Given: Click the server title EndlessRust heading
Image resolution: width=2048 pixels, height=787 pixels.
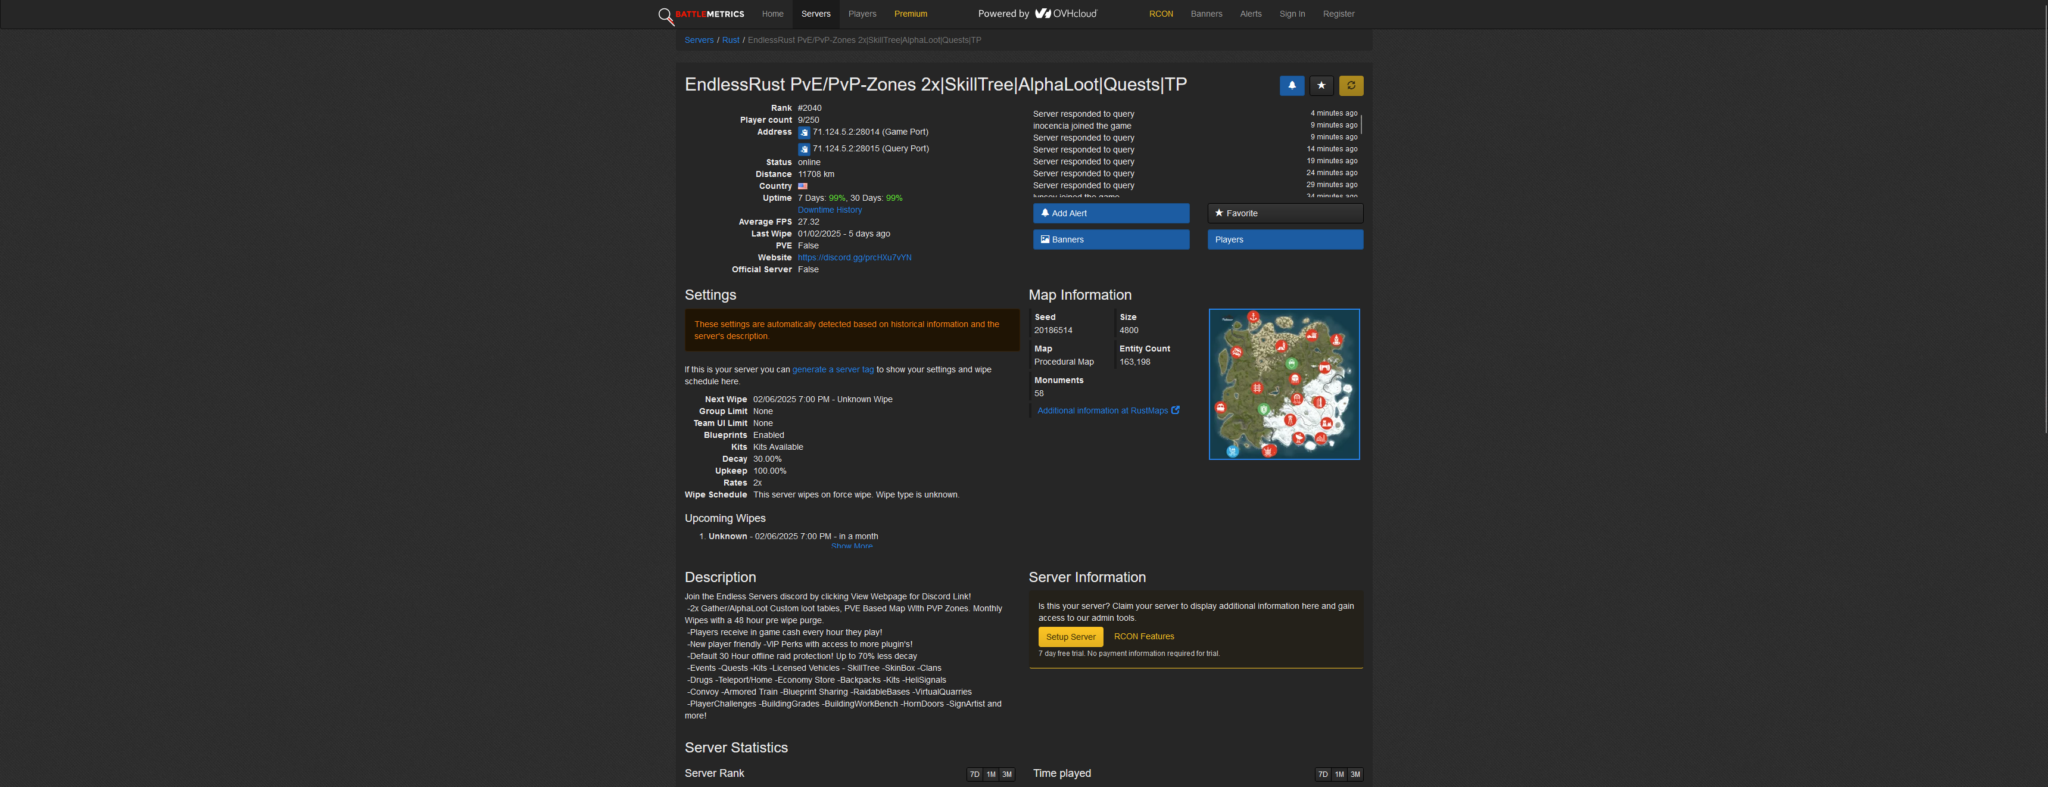Looking at the screenshot, I should [x=936, y=85].
